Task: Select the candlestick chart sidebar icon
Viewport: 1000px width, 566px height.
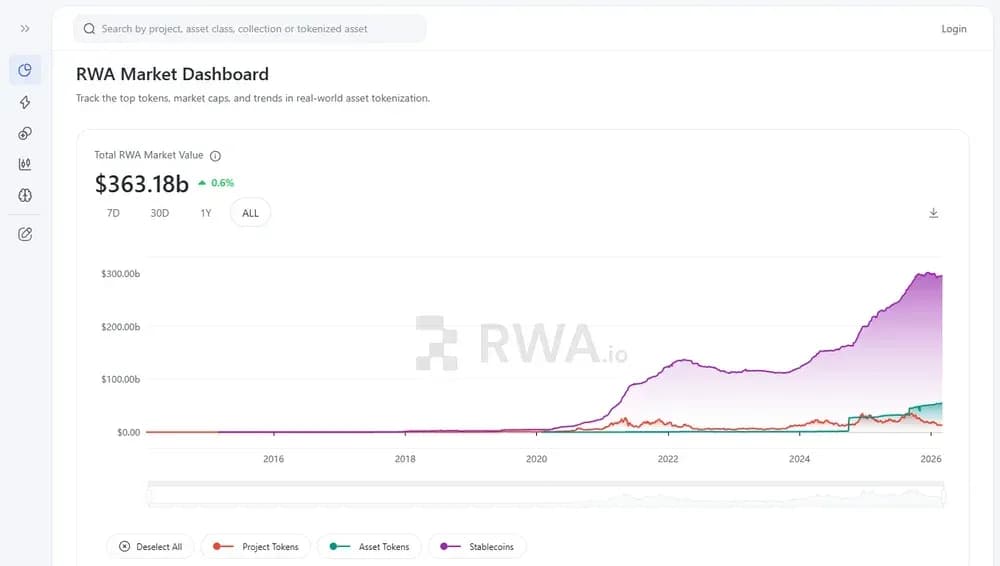Action: coord(25,165)
